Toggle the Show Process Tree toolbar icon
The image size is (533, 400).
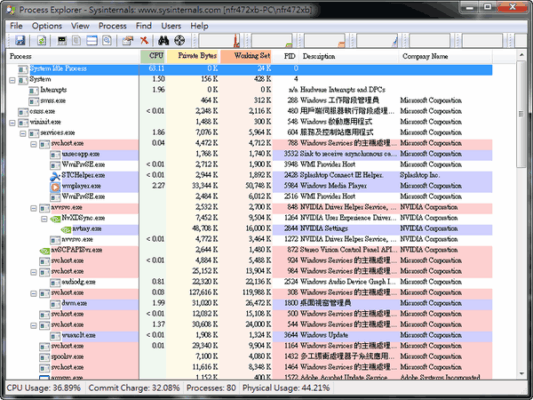(x=76, y=41)
